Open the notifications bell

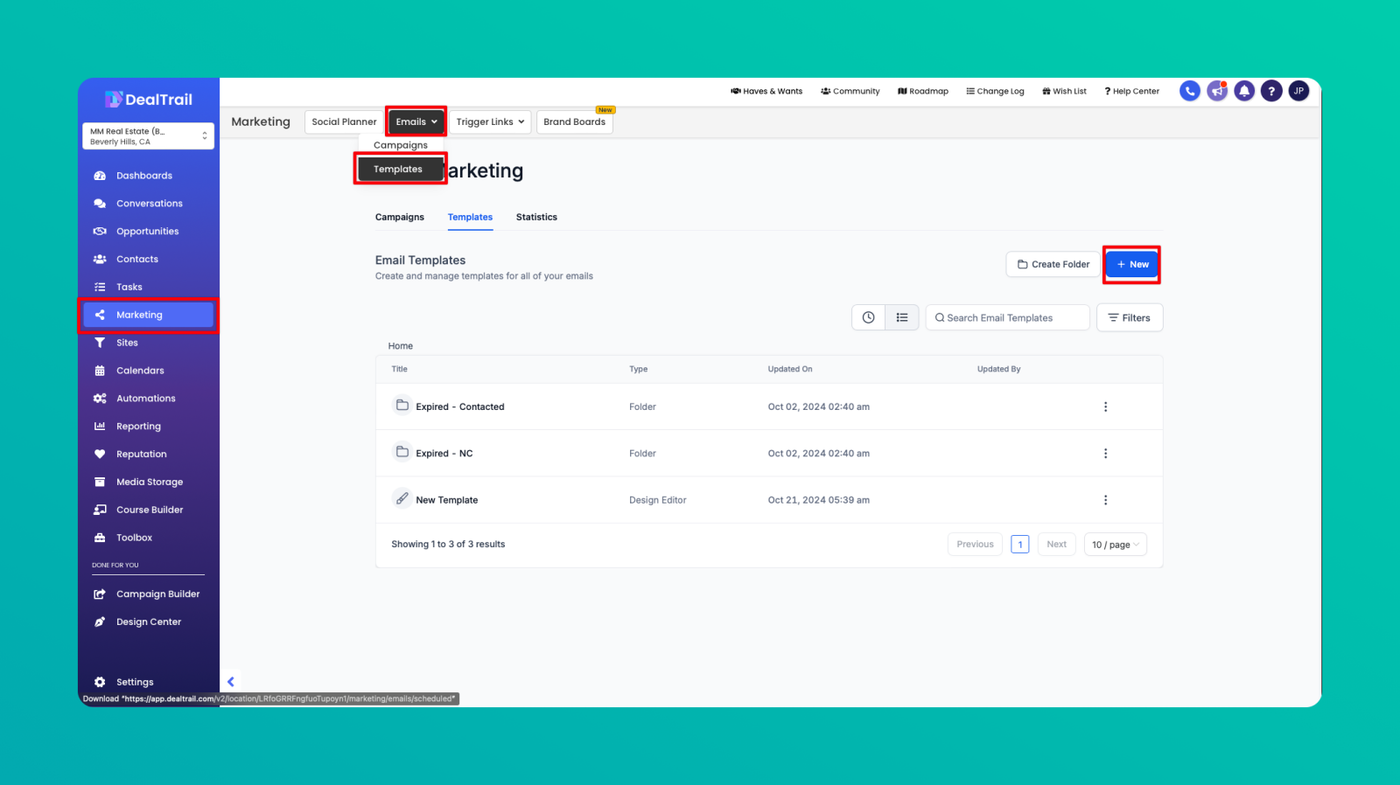(x=1244, y=91)
